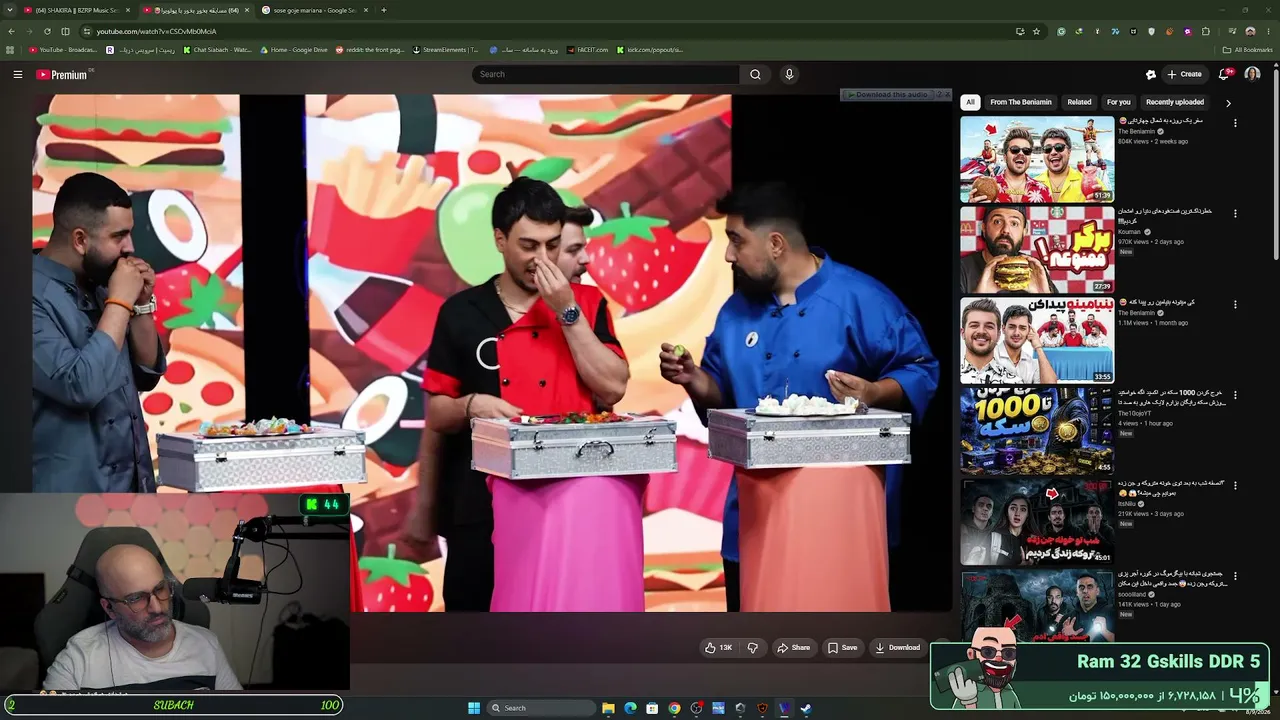The width and height of the screenshot is (1280, 720).
Task: Go to YouTube Premium home logo
Action: (x=62, y=74)
